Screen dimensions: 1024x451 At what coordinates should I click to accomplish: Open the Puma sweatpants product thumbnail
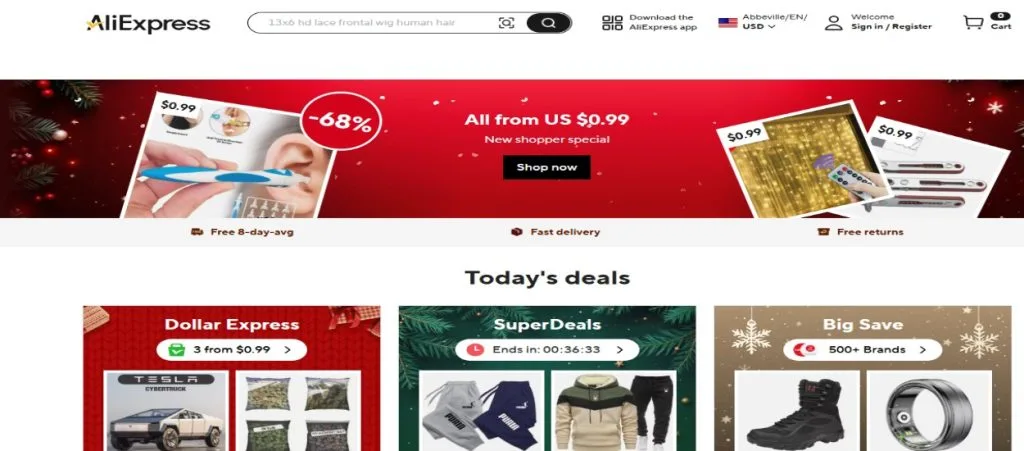click(x=481, y=411)
